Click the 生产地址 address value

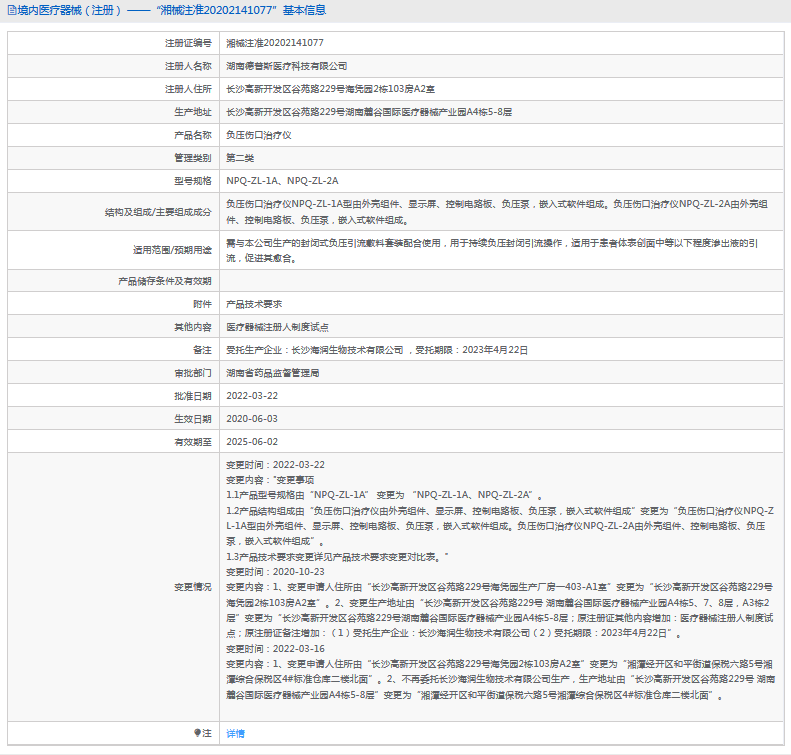(369, 112)
